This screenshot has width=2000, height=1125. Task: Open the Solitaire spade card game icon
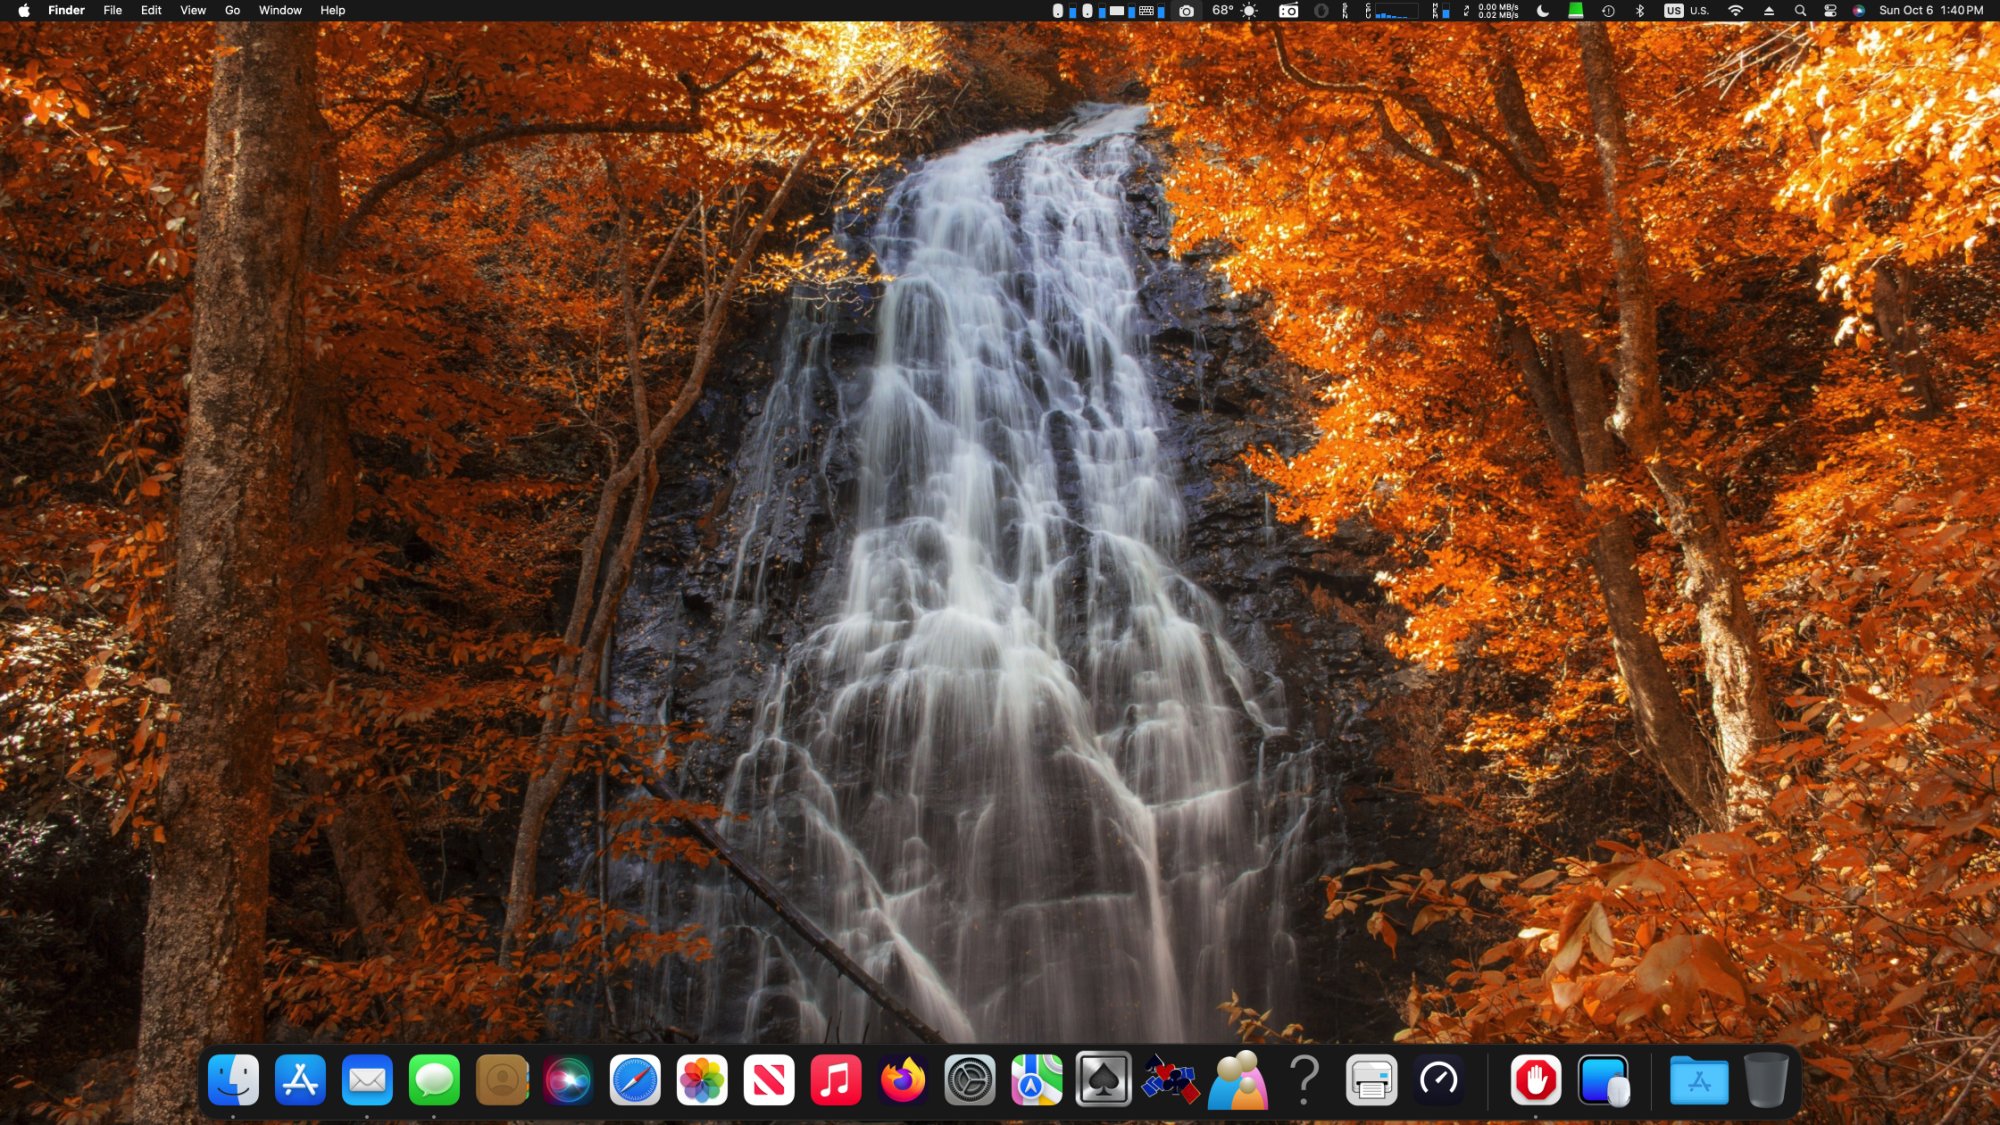pos(1103,1080)
